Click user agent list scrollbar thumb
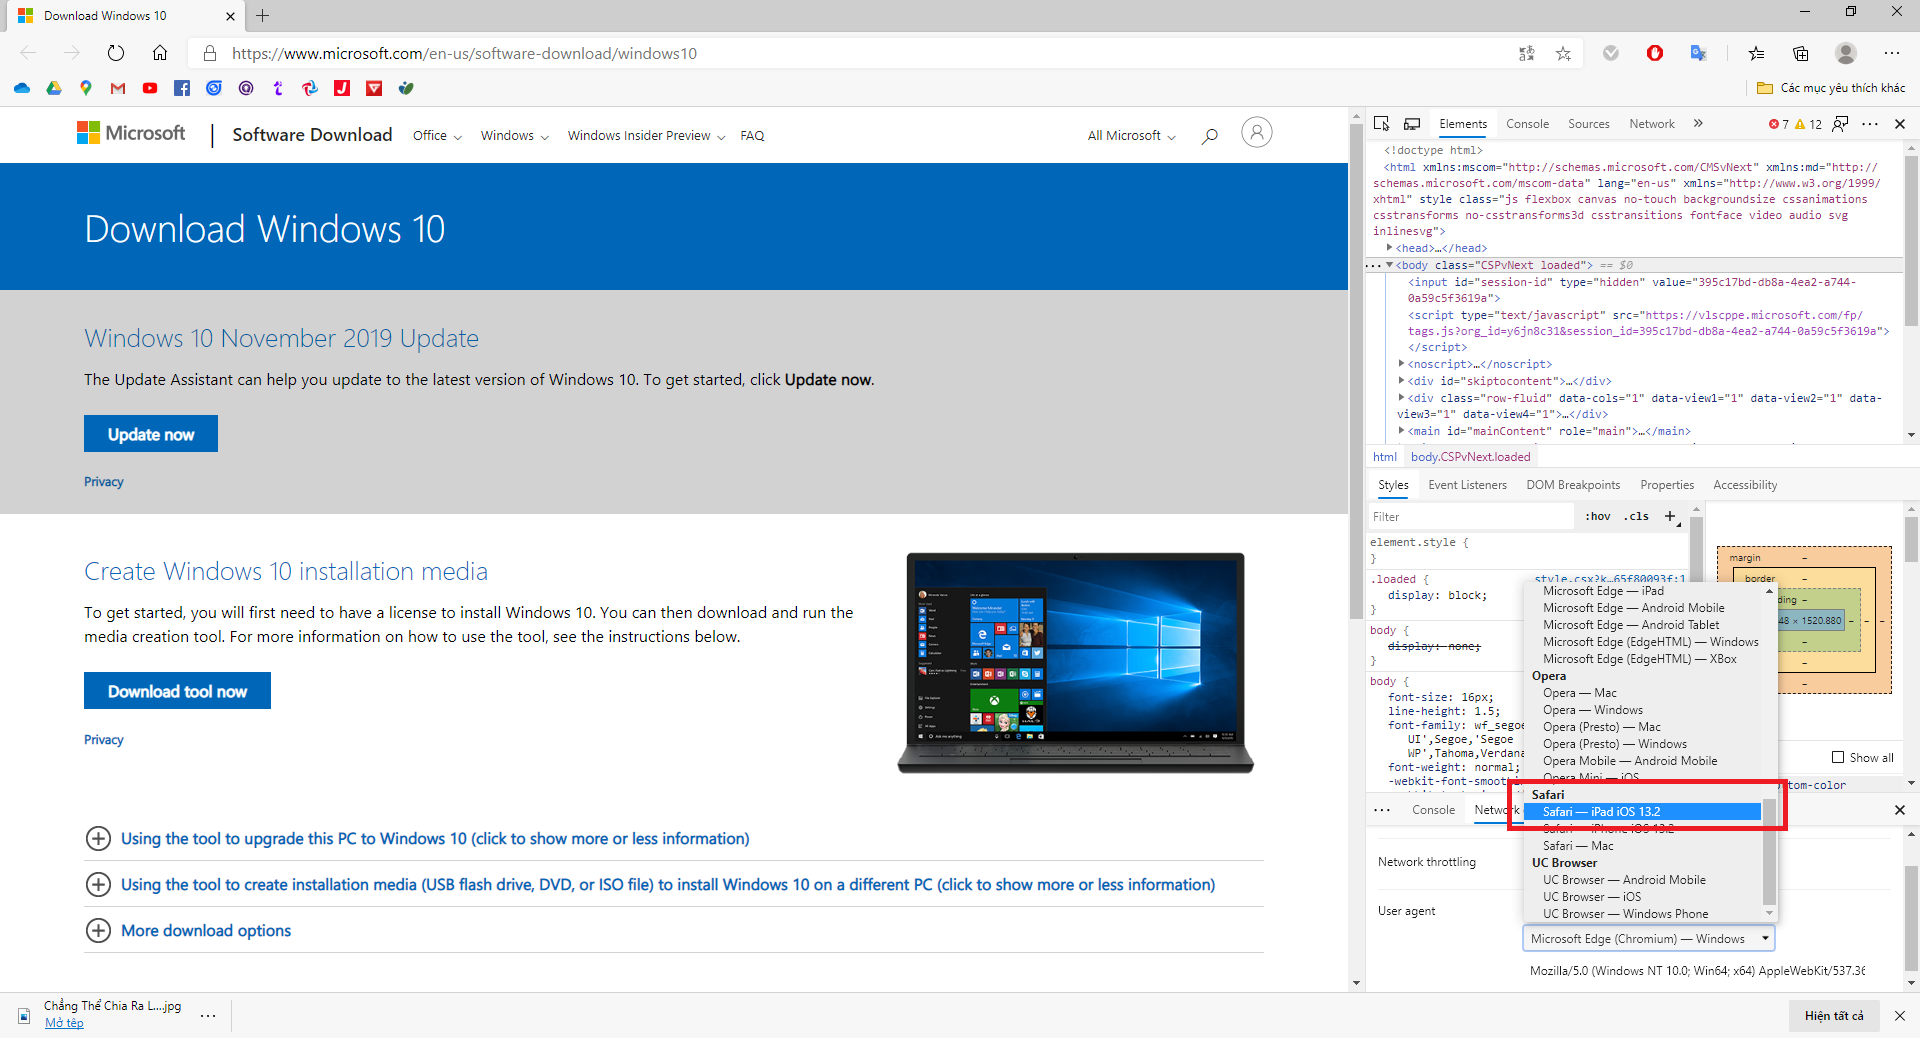Screen dimensions: 1920x1038 click(1769, 850)
